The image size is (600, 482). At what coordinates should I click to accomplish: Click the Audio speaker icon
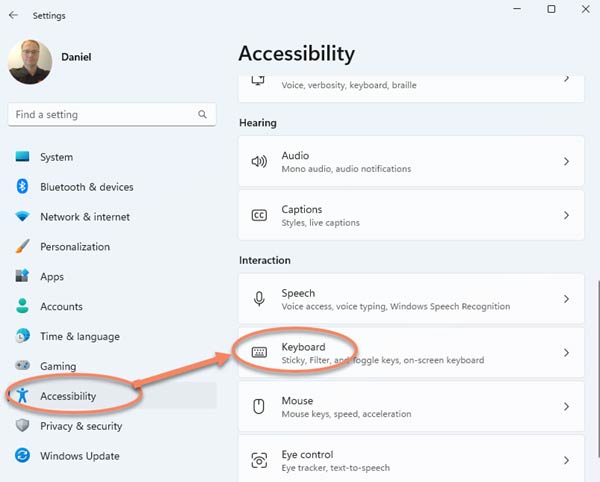pos(259,161)
